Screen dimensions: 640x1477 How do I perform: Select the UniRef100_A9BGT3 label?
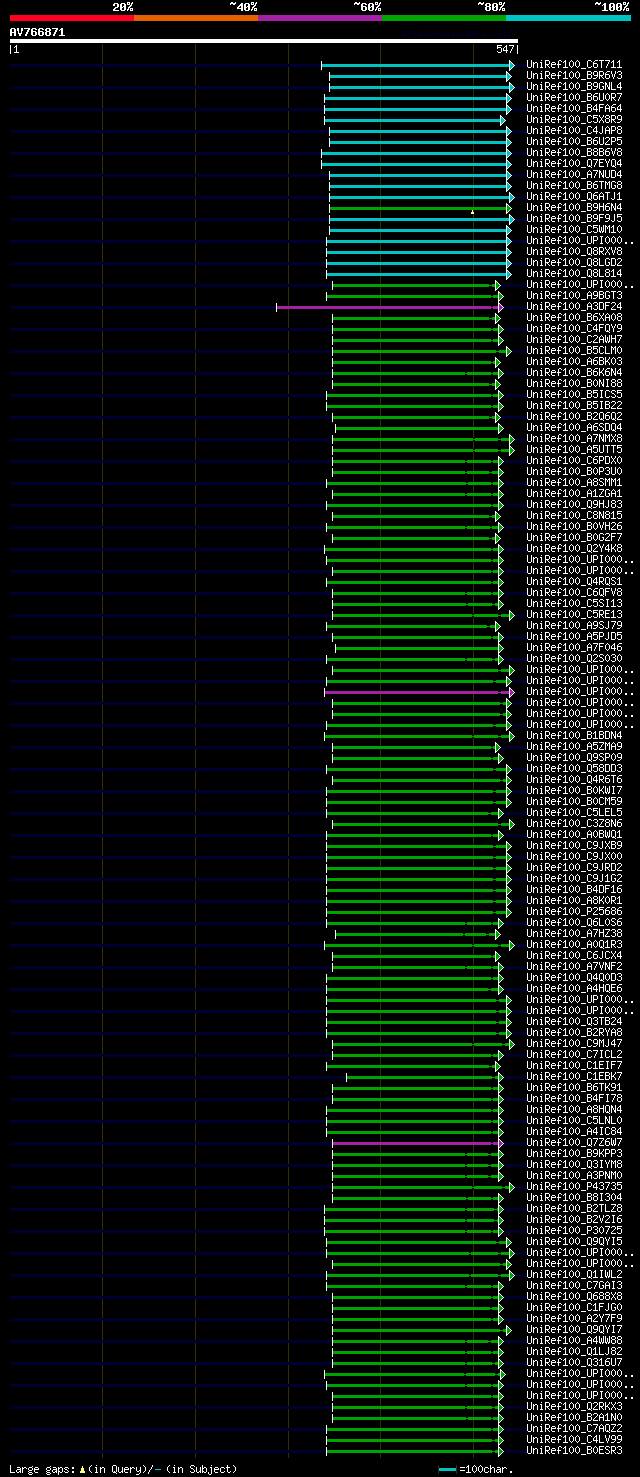[x=574, y=296]
